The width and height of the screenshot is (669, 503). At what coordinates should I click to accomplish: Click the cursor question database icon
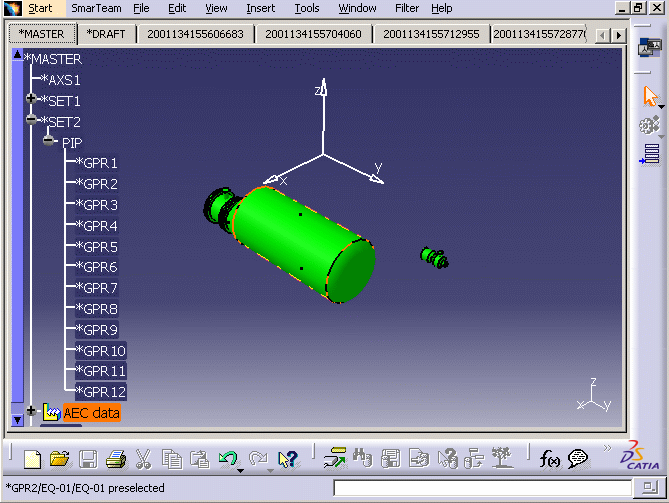click(x=447, y=459)
